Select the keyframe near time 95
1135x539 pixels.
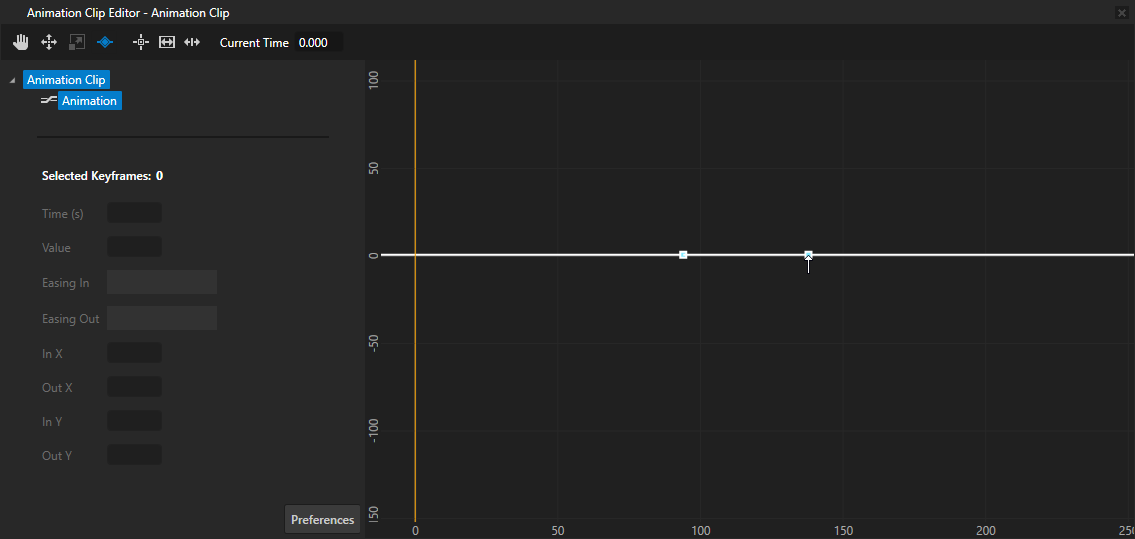point(683,255)
